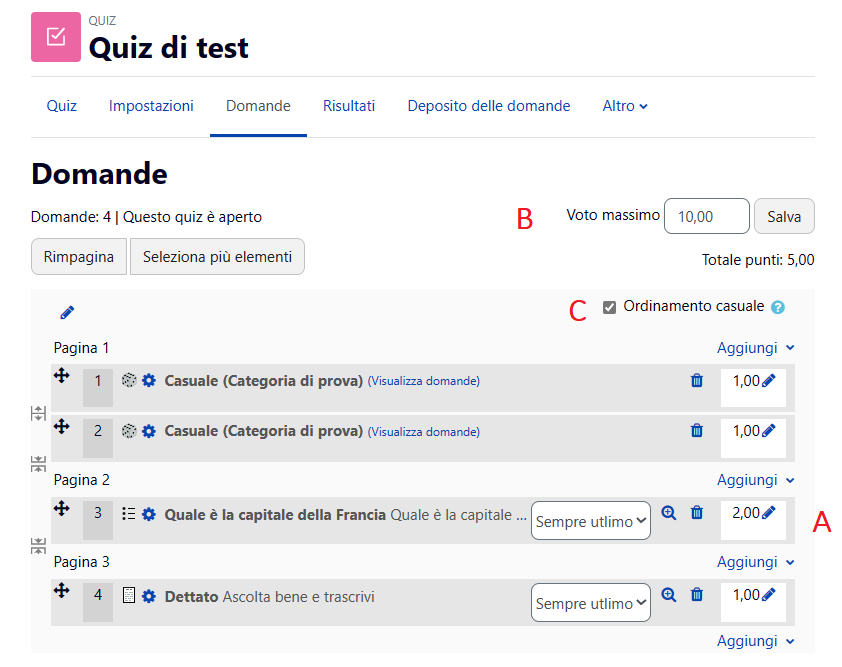Click the Voto massimo input field
The image size is (842, 667).
(x=706, y=215)
